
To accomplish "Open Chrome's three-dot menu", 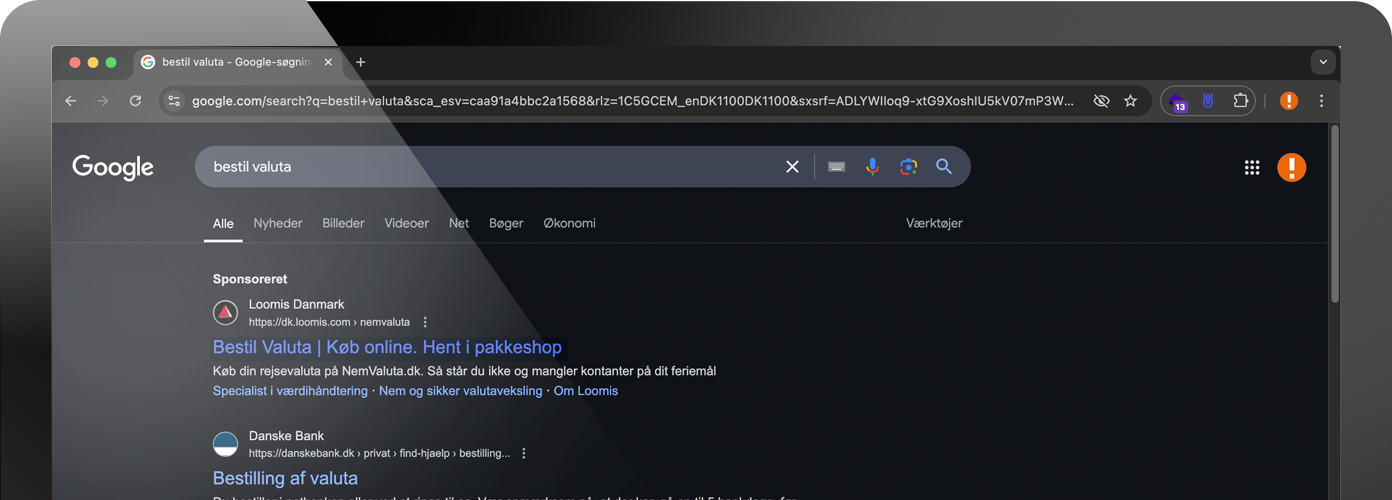I will coord(1321,101).
